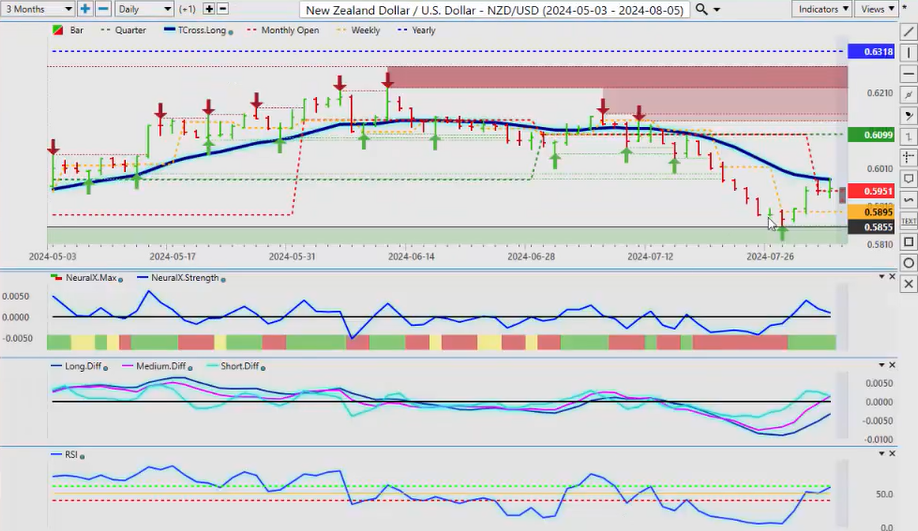Select the diagonal trend line drawing tool

(908, 32)
